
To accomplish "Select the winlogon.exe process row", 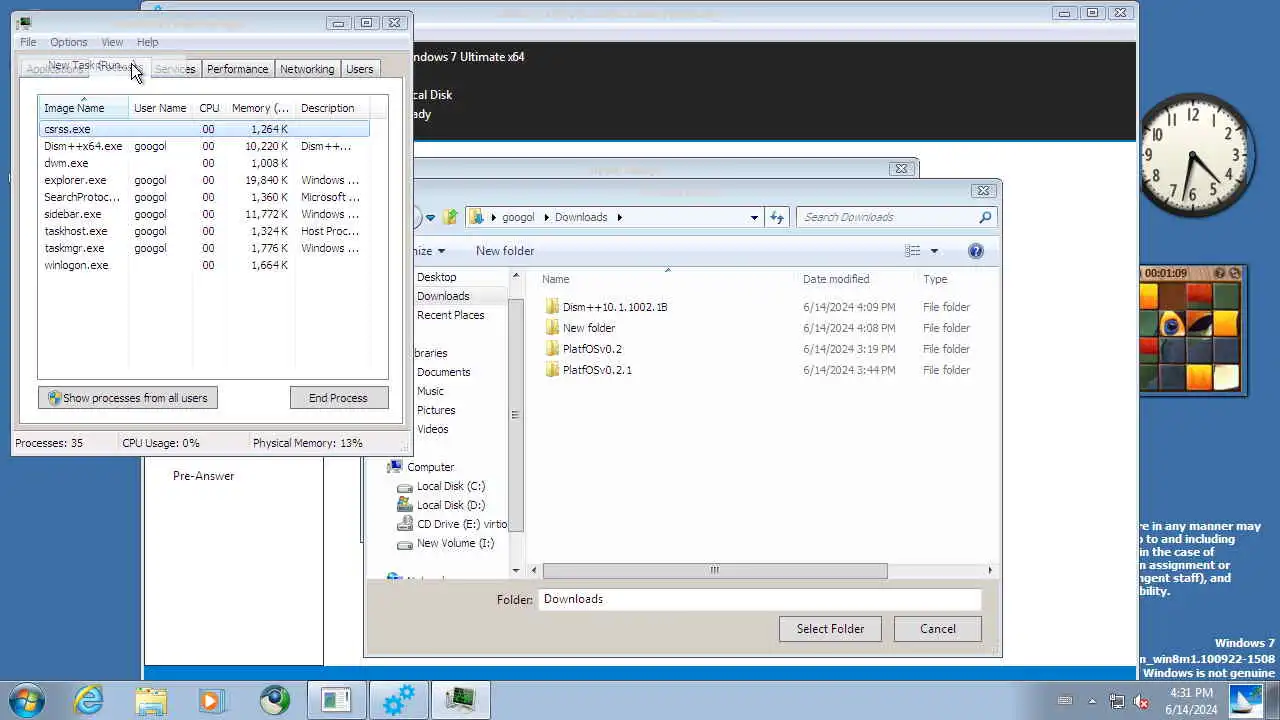I will tap(204, 265).
